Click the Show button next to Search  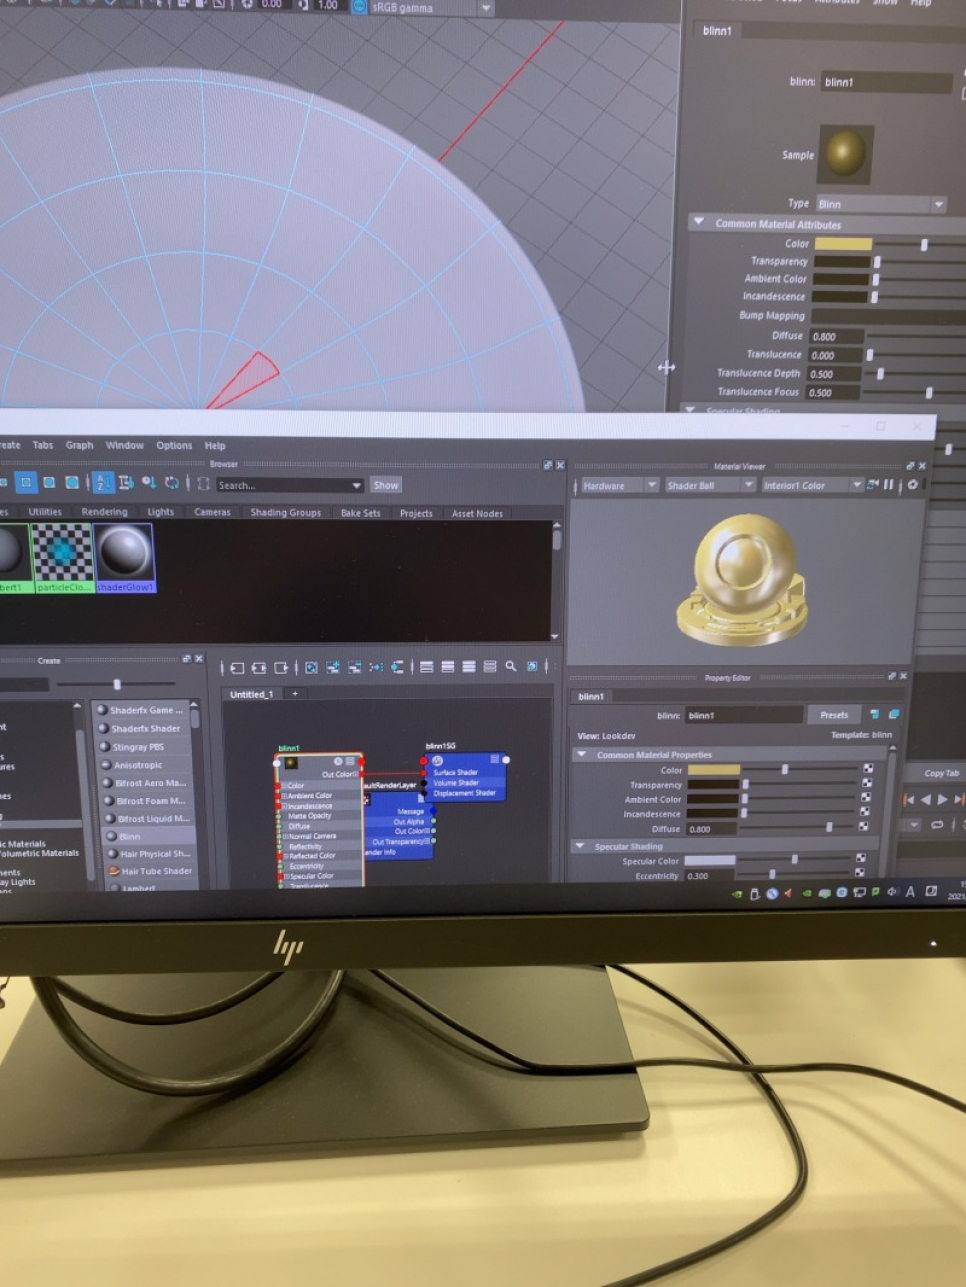click(386, 485)
